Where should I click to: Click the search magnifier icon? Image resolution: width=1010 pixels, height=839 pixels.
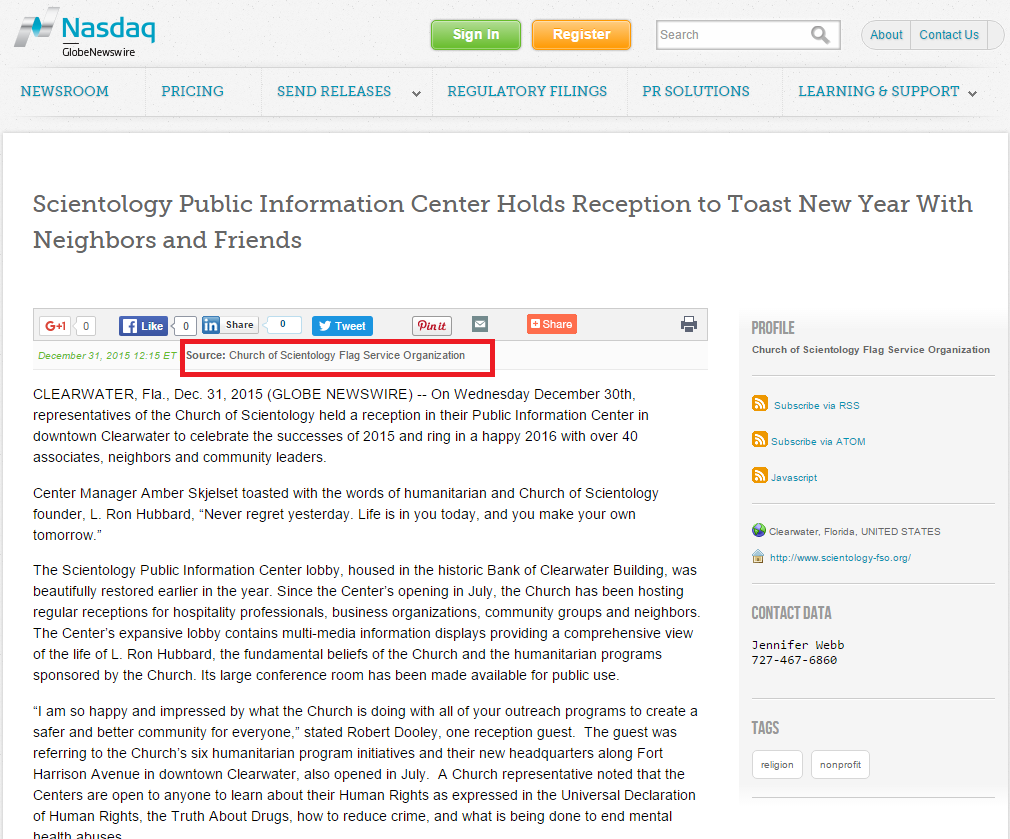point(820,35)
